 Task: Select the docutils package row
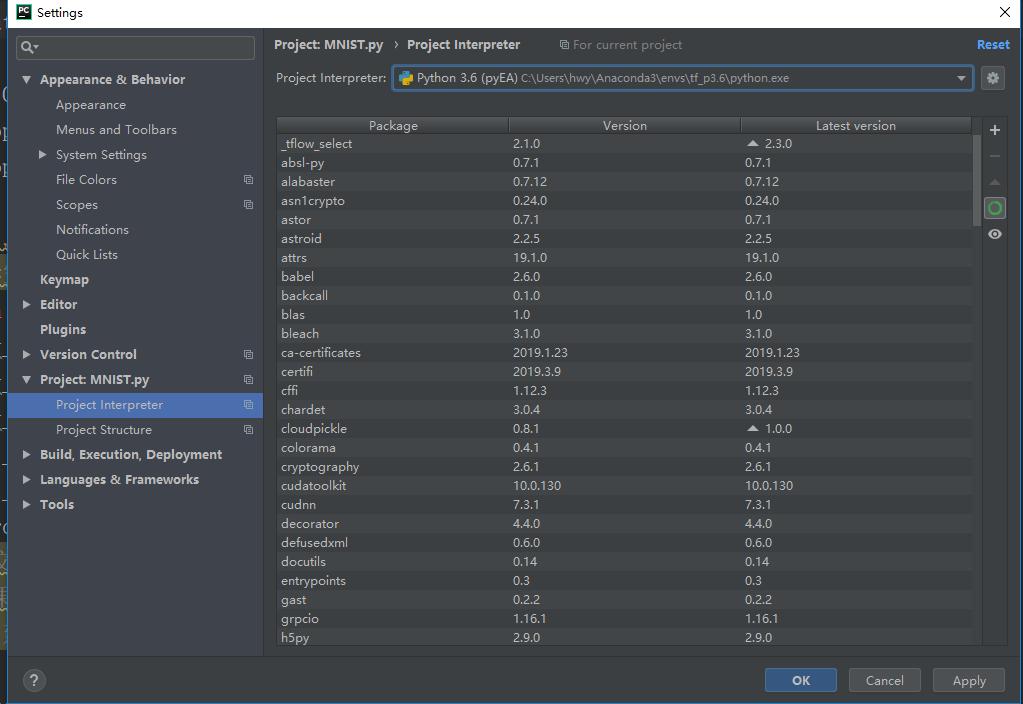click(x=624, y=562)
